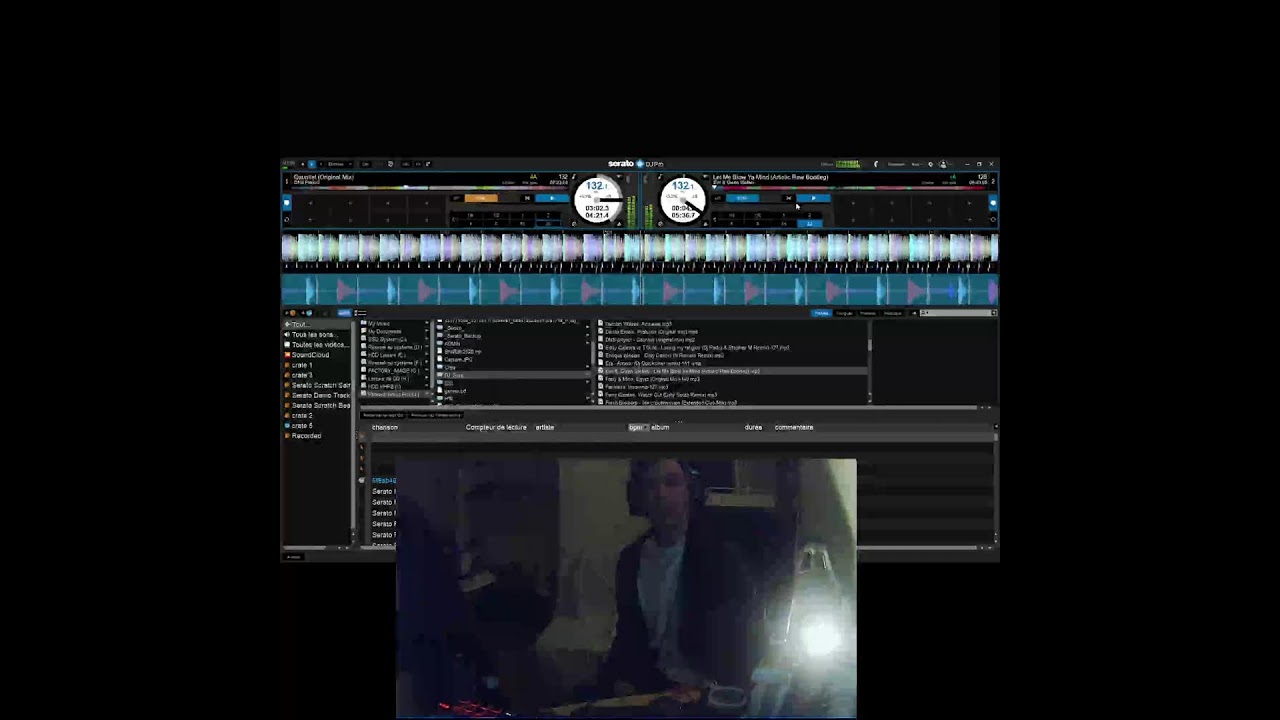The width and height of the screenshot is (1280, 720).
Task: Click the blue deck layout icon in top bar
Action: pos(312,164)
